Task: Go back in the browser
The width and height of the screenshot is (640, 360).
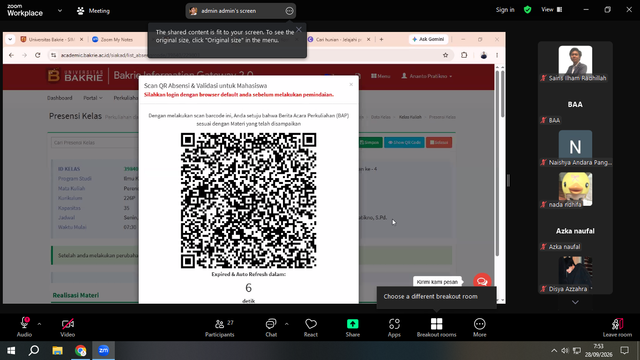Action: (x=11, y=55)
